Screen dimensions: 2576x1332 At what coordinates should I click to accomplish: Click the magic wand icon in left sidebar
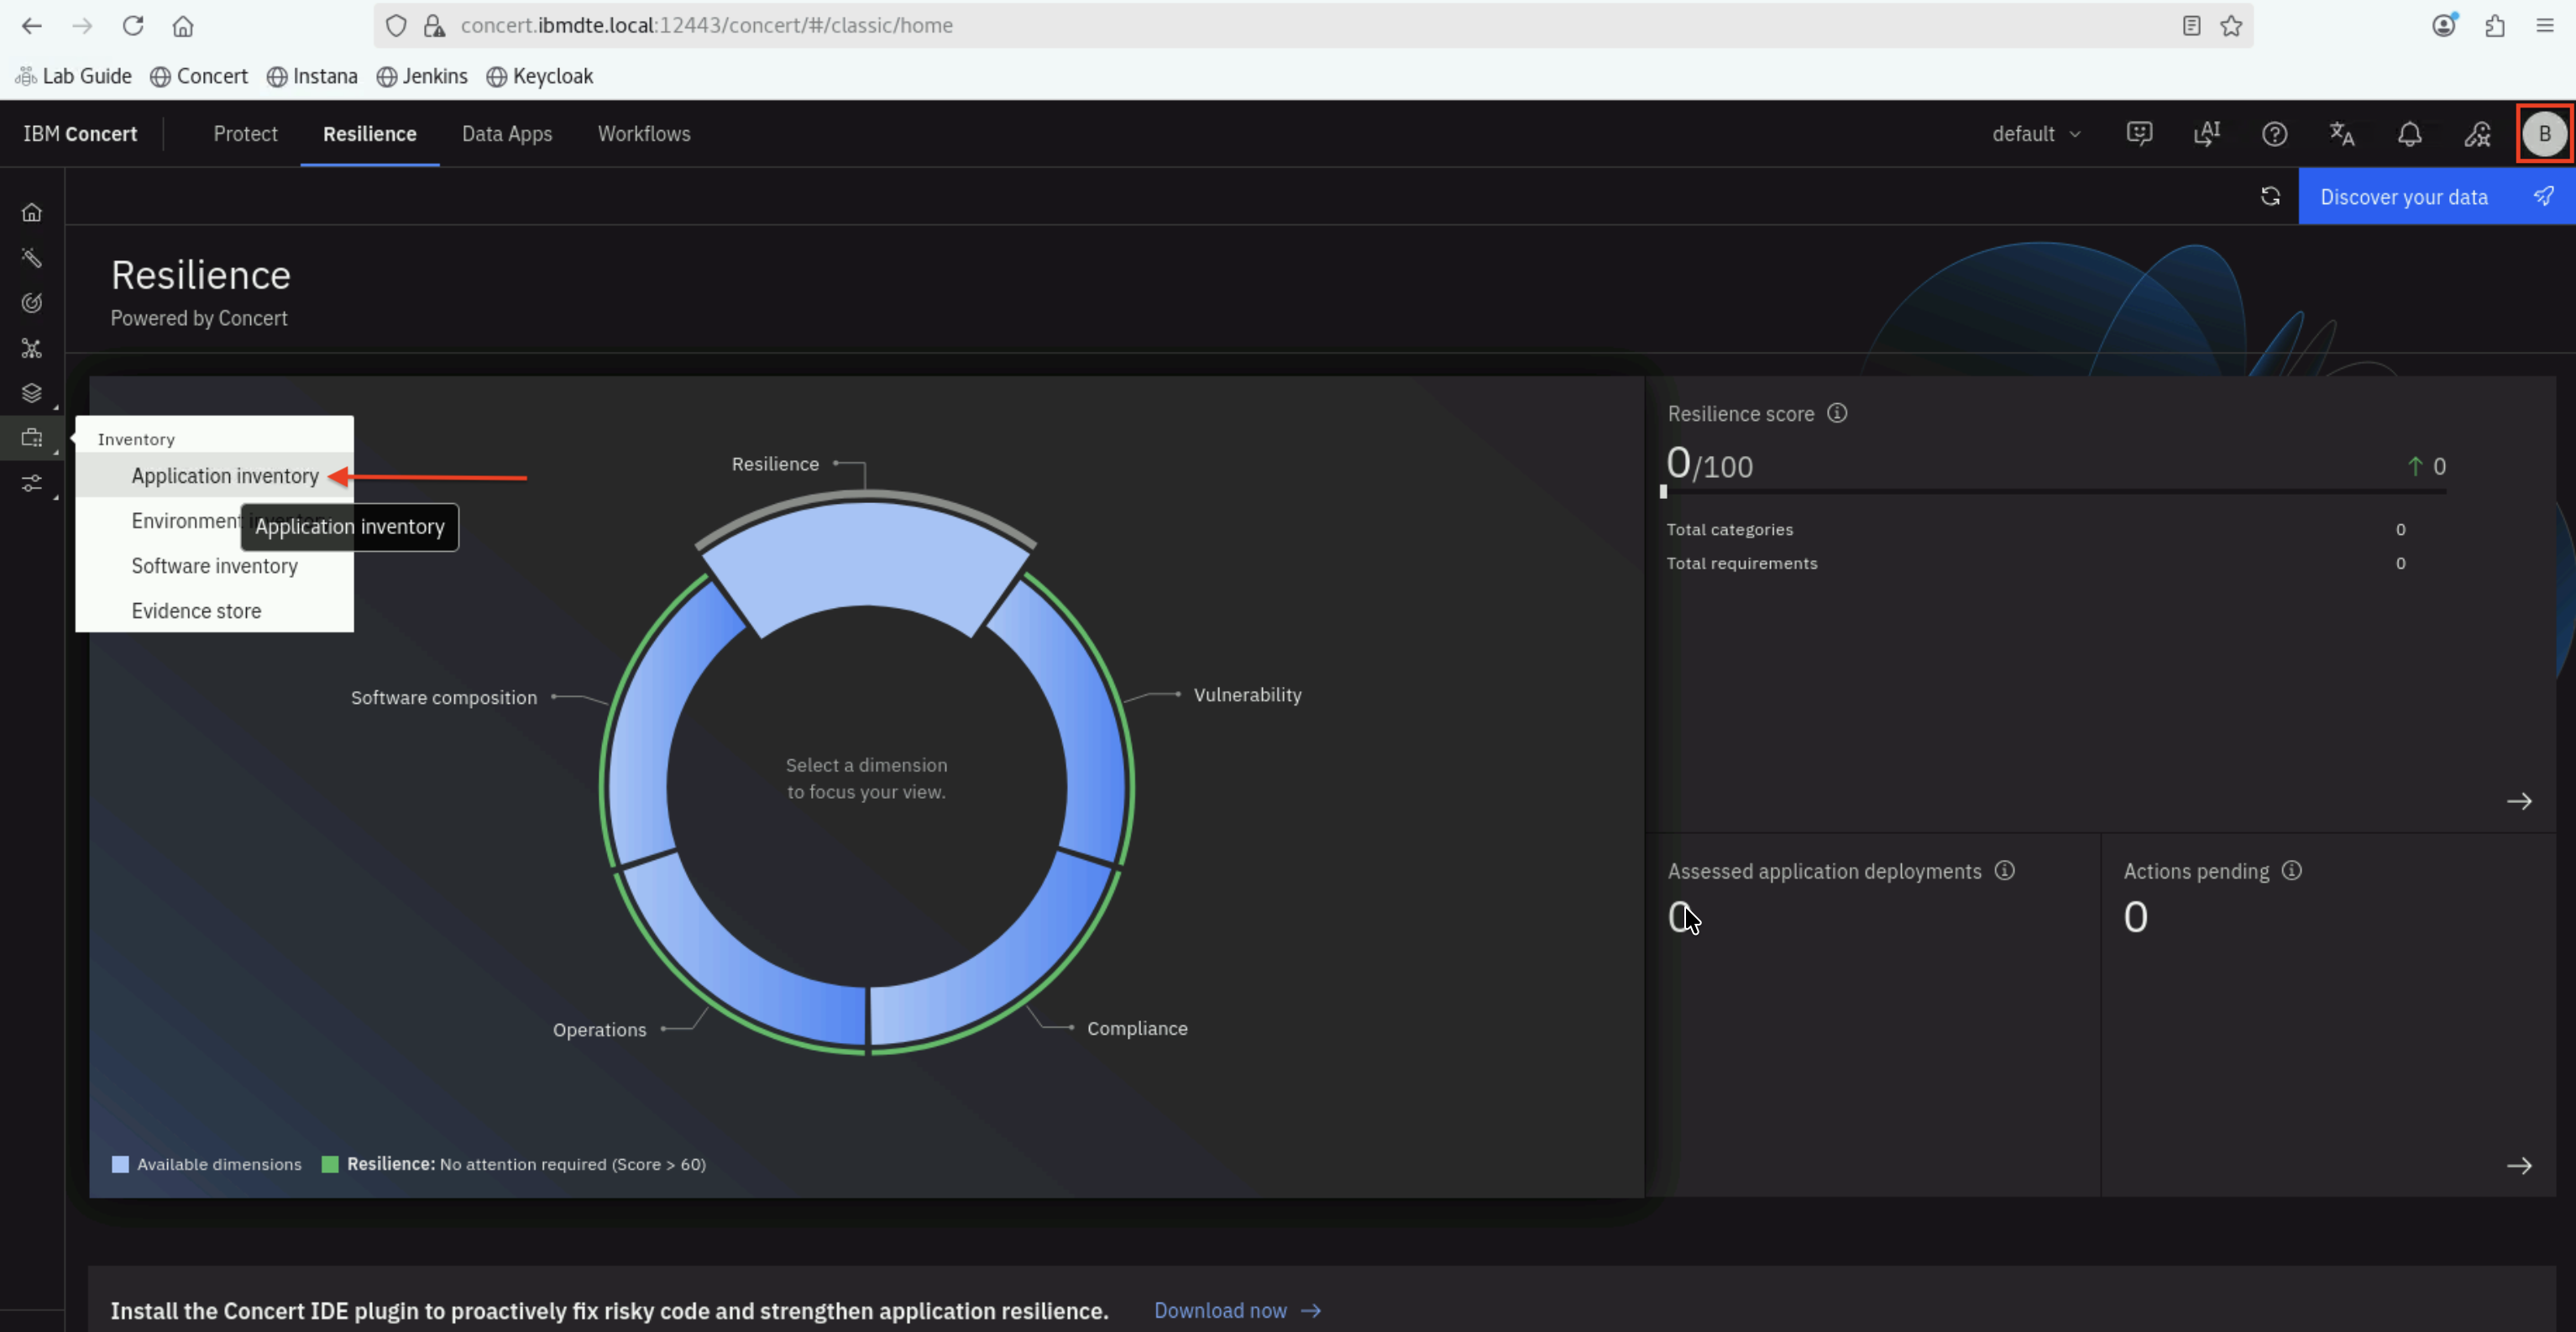tap(32, 258)
